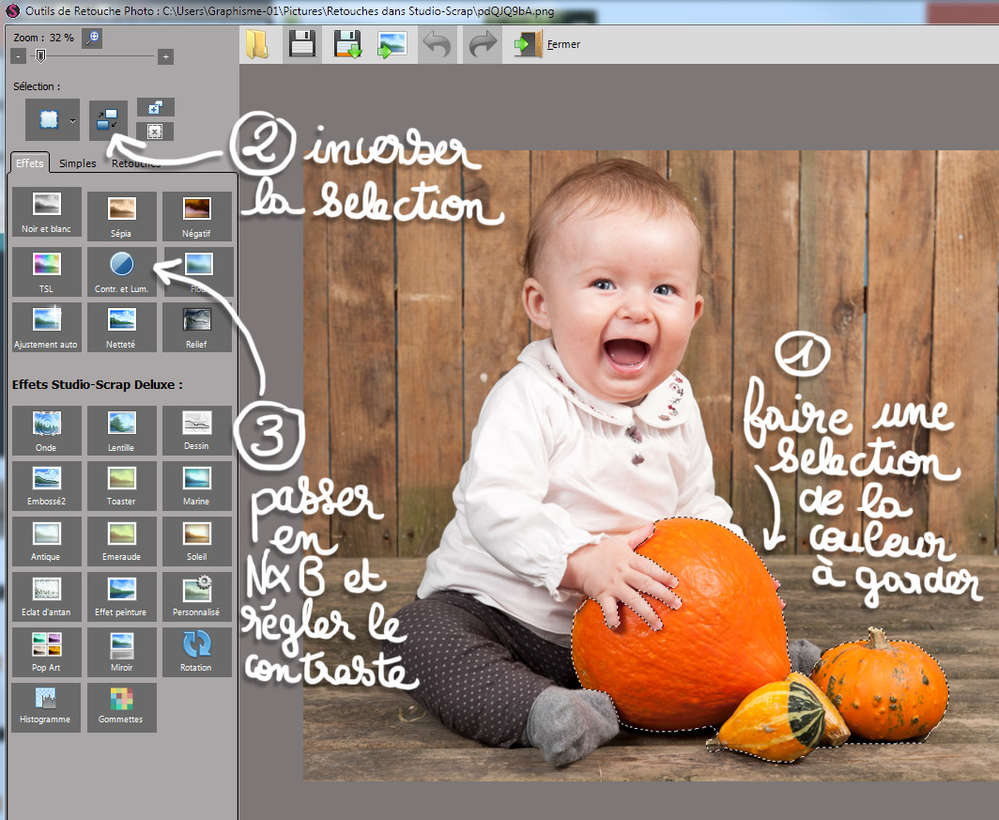The image size is (999, 820).
Task: Apply the Noir et blanc effect
Action: click(46, 215)
